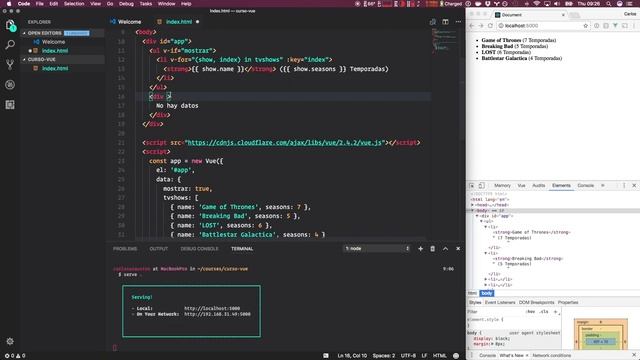The image size is (640, 360).
Task: Toggle the inspect element picker in DevTools
Action: [472, 186]
